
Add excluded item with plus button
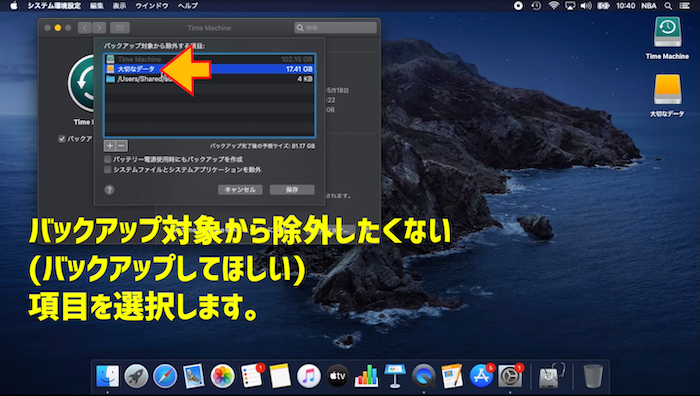point(110,146)
